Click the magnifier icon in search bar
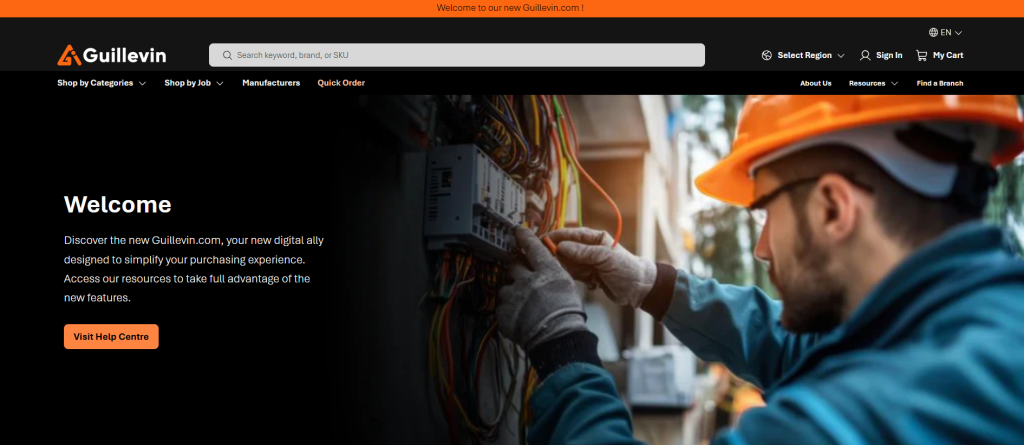This screenshot has height=445, width=1024. tap(227, 55)
